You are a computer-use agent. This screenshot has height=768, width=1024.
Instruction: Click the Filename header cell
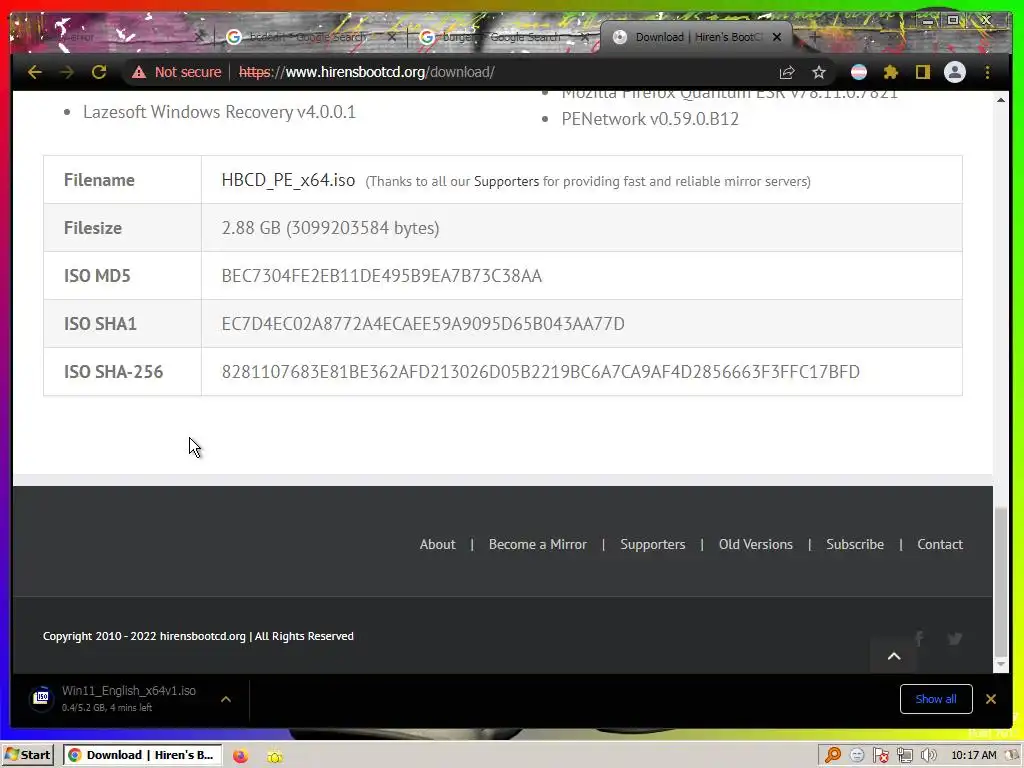point(122,180)
